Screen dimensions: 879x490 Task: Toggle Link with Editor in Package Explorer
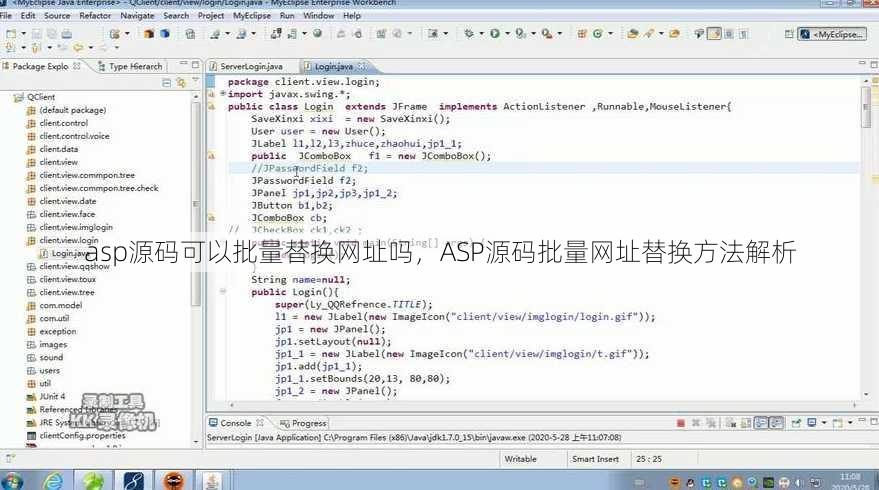(181, 83)
